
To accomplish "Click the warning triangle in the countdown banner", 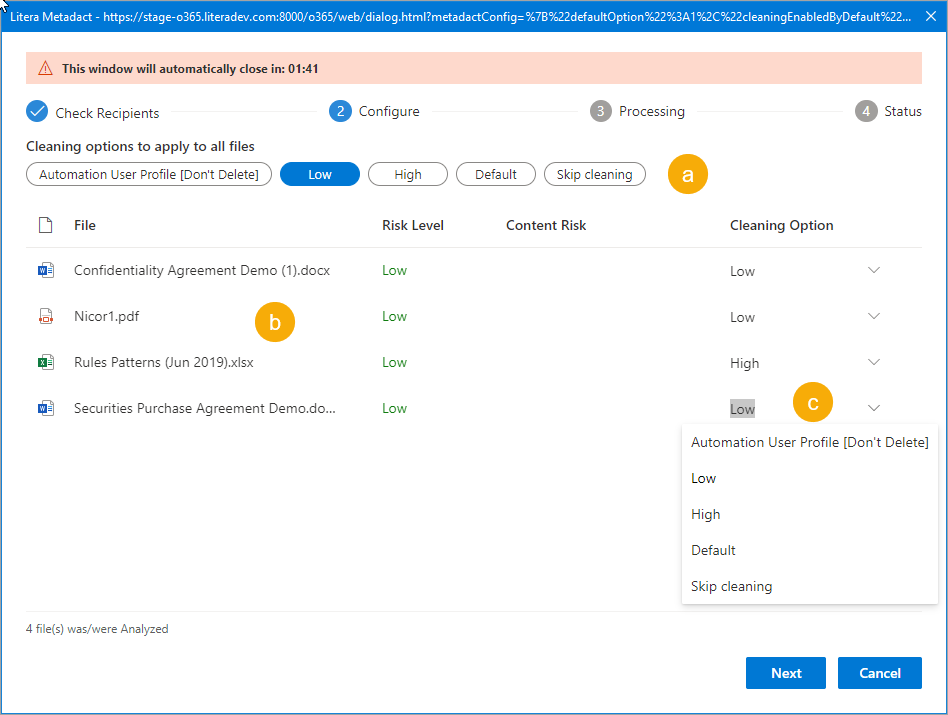I will 44,67.
